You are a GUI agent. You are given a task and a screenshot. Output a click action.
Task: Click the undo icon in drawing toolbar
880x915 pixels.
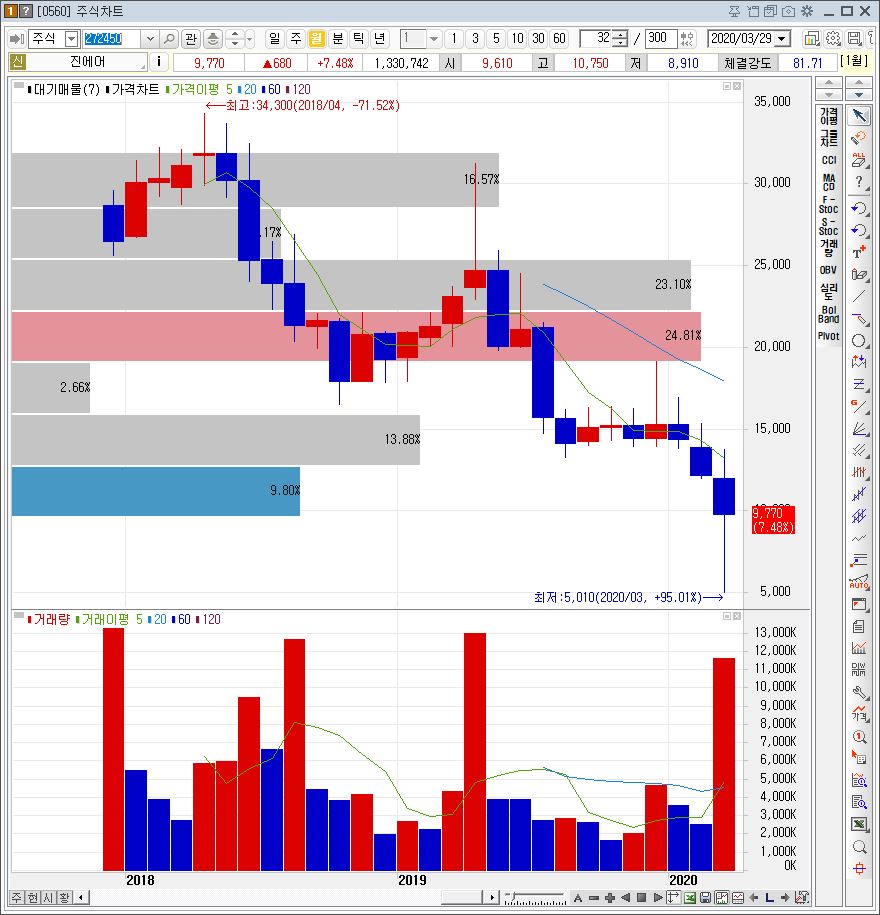coord(859,208)
